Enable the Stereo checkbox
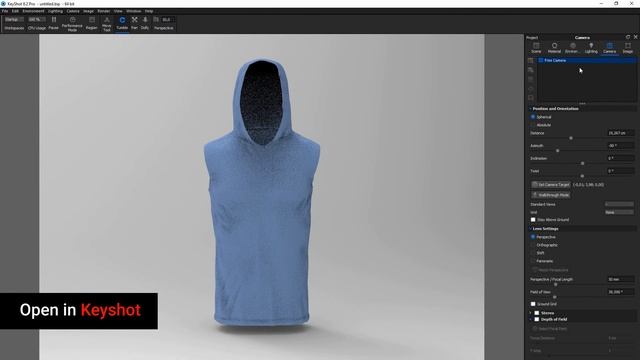Viewport: 640px width, 360px height. [537, 313]
